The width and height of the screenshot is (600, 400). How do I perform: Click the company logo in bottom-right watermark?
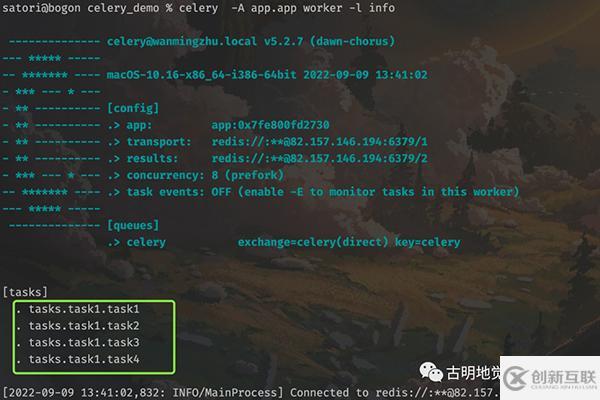click(550, 378)
